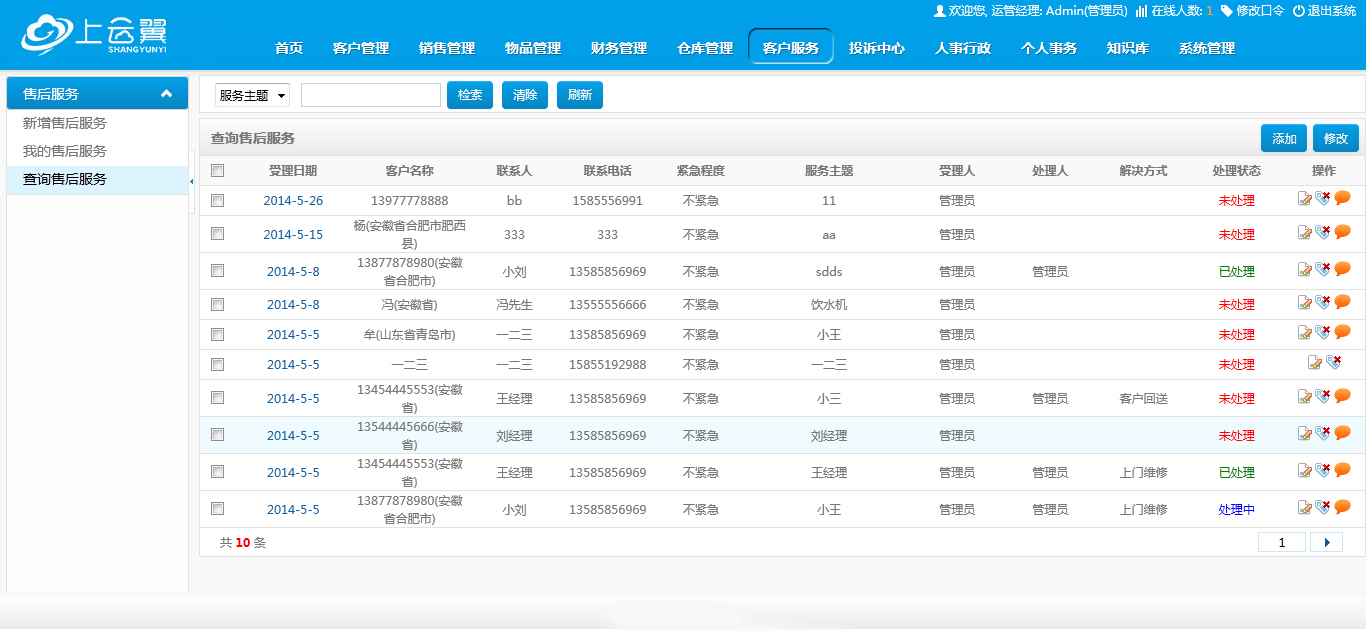Tick the select-all checkbox in the table header
1366x631 pixels.
(217, 171)
